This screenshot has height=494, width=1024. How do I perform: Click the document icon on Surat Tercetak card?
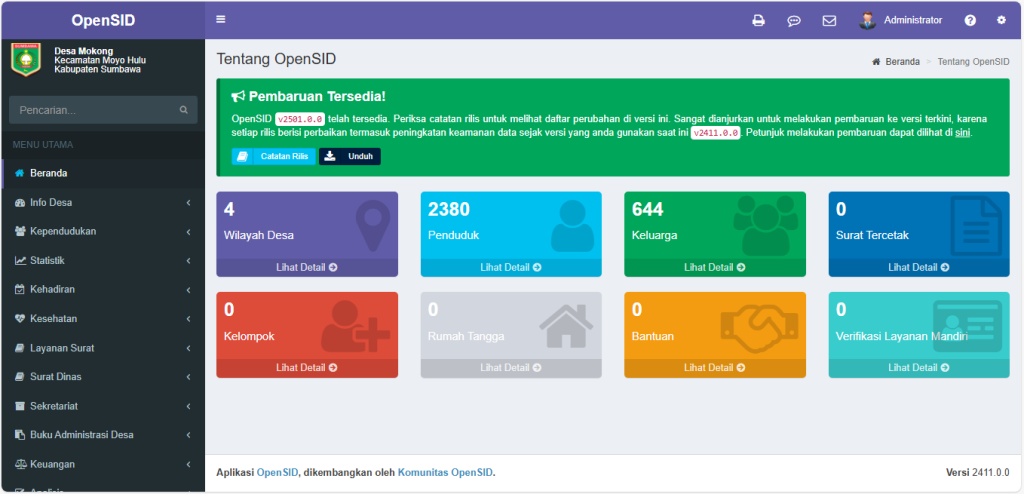(976, 225)
